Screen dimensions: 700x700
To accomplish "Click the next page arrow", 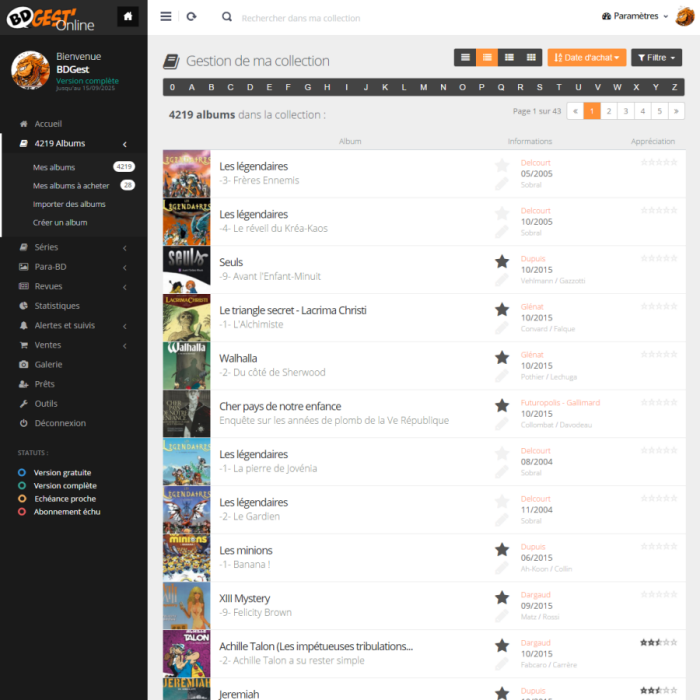I will [x=676, y=111].
